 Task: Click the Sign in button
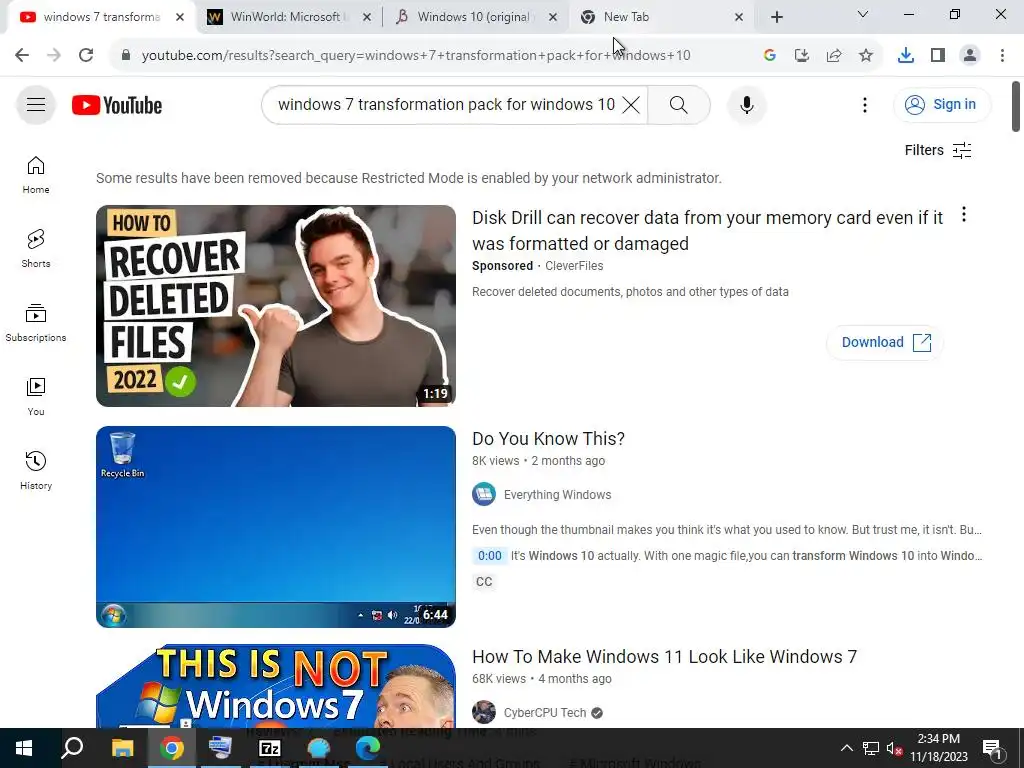click(x=942, y=104)
